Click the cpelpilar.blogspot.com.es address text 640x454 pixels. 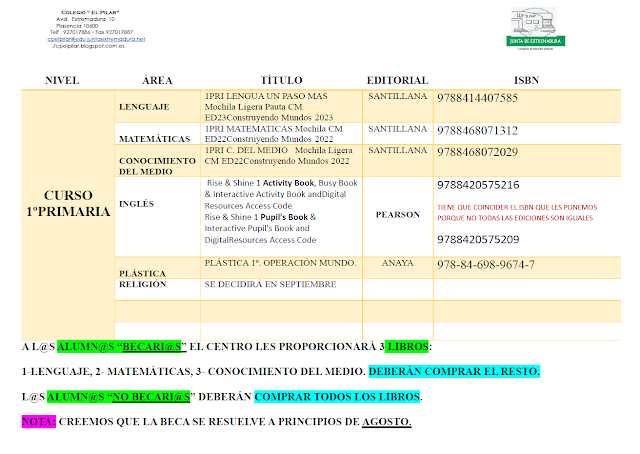click(88, 46)
